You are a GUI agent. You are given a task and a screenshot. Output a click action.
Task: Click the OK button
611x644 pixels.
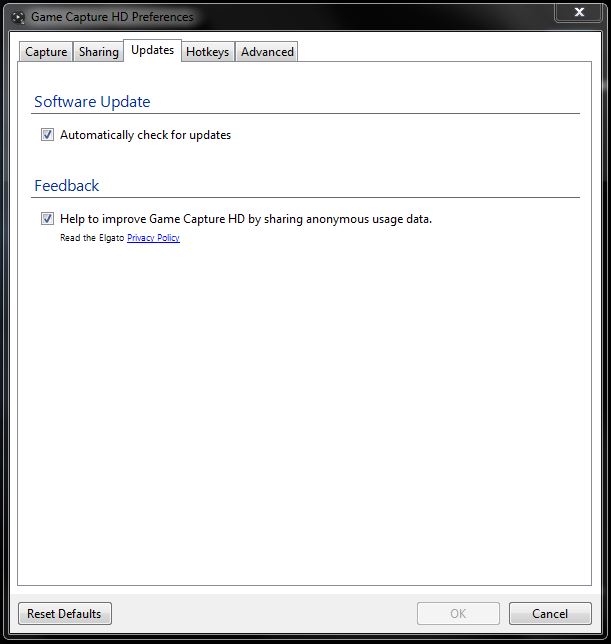click(x=458, y=613)
